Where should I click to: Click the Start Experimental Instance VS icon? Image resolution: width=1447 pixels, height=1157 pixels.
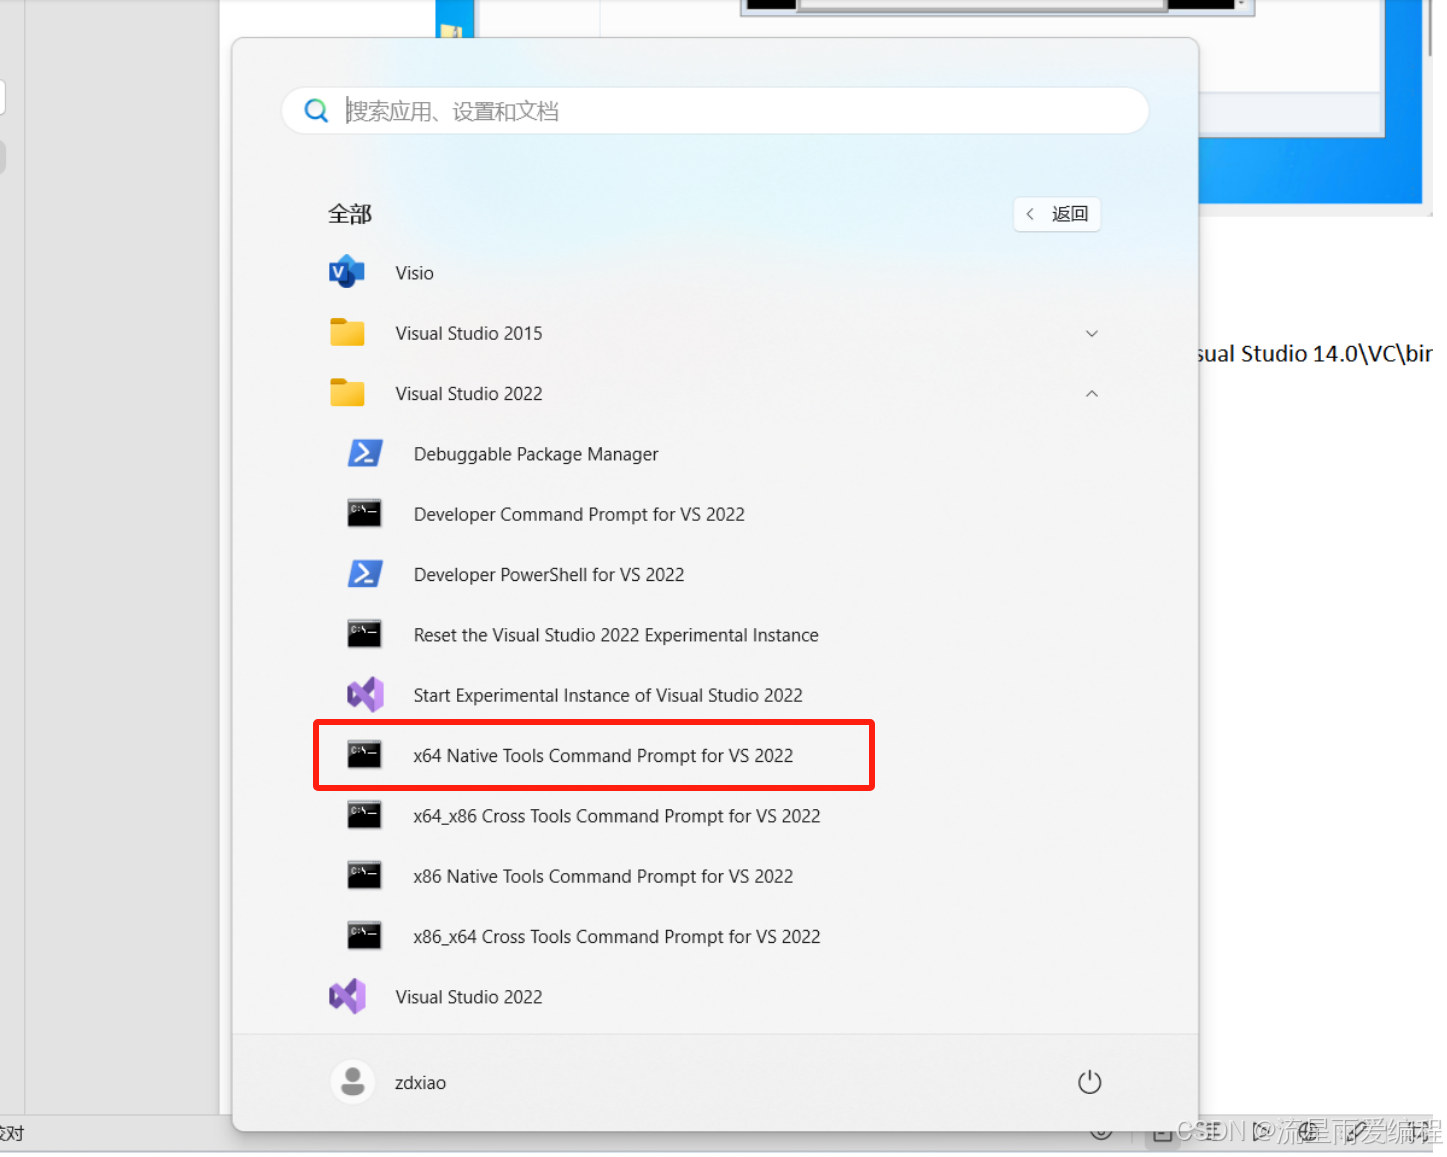(365, 694)
